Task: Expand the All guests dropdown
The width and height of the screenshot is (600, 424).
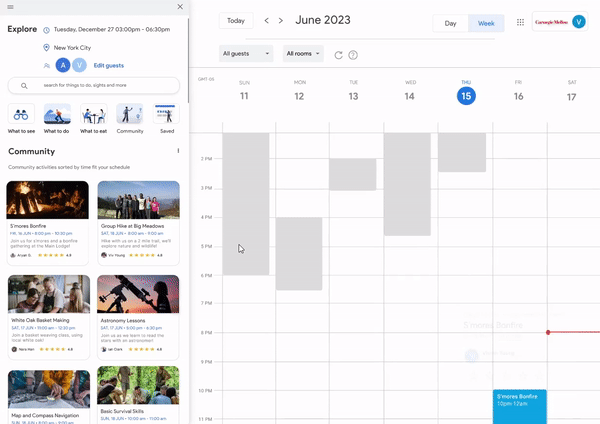Action: [246, 54]
